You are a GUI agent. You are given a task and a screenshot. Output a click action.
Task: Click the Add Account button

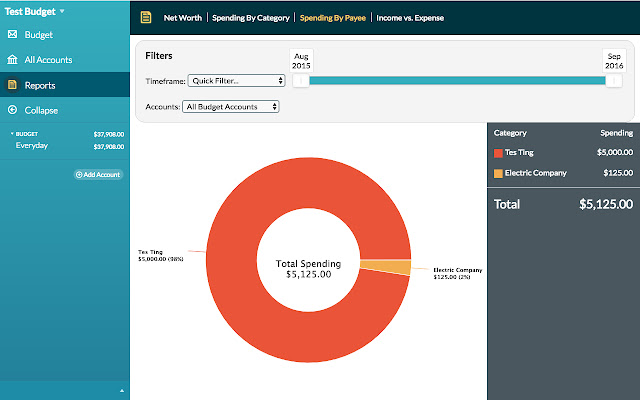[98, 174]
